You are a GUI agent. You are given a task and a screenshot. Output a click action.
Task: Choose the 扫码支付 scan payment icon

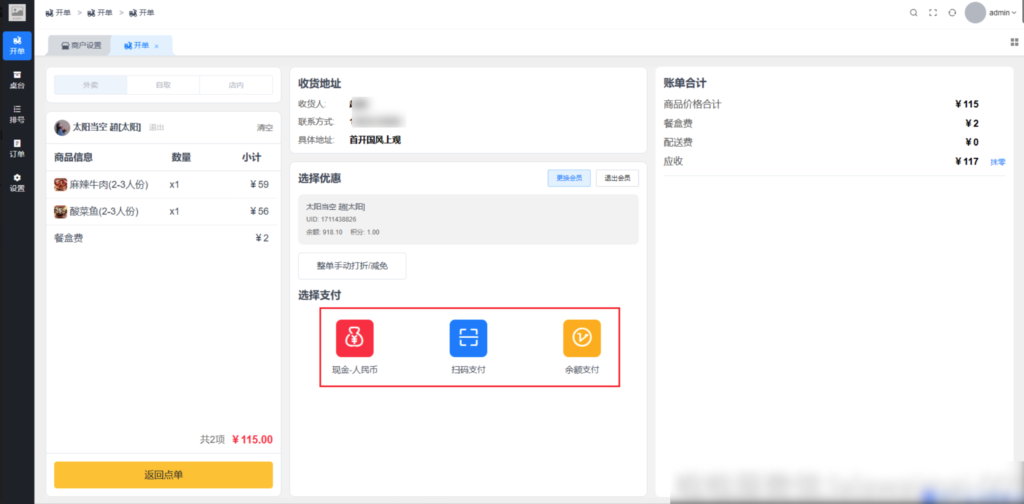(468, 338)
